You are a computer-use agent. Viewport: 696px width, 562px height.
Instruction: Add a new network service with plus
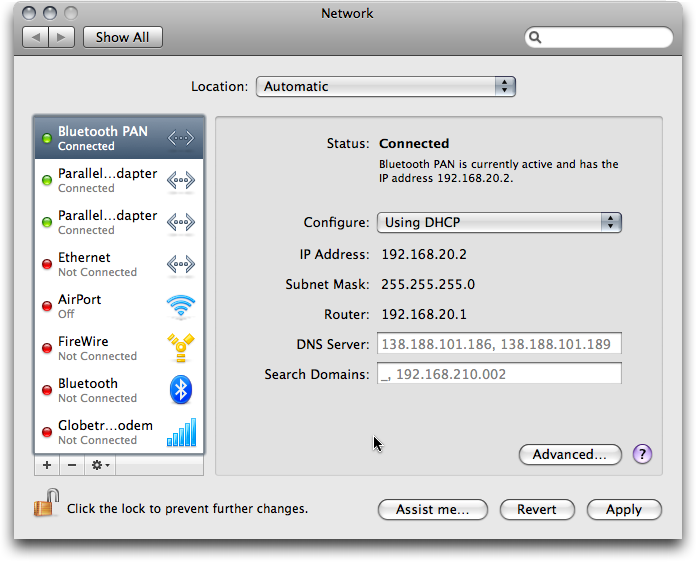pyautogui.click(x=47, y=465)
